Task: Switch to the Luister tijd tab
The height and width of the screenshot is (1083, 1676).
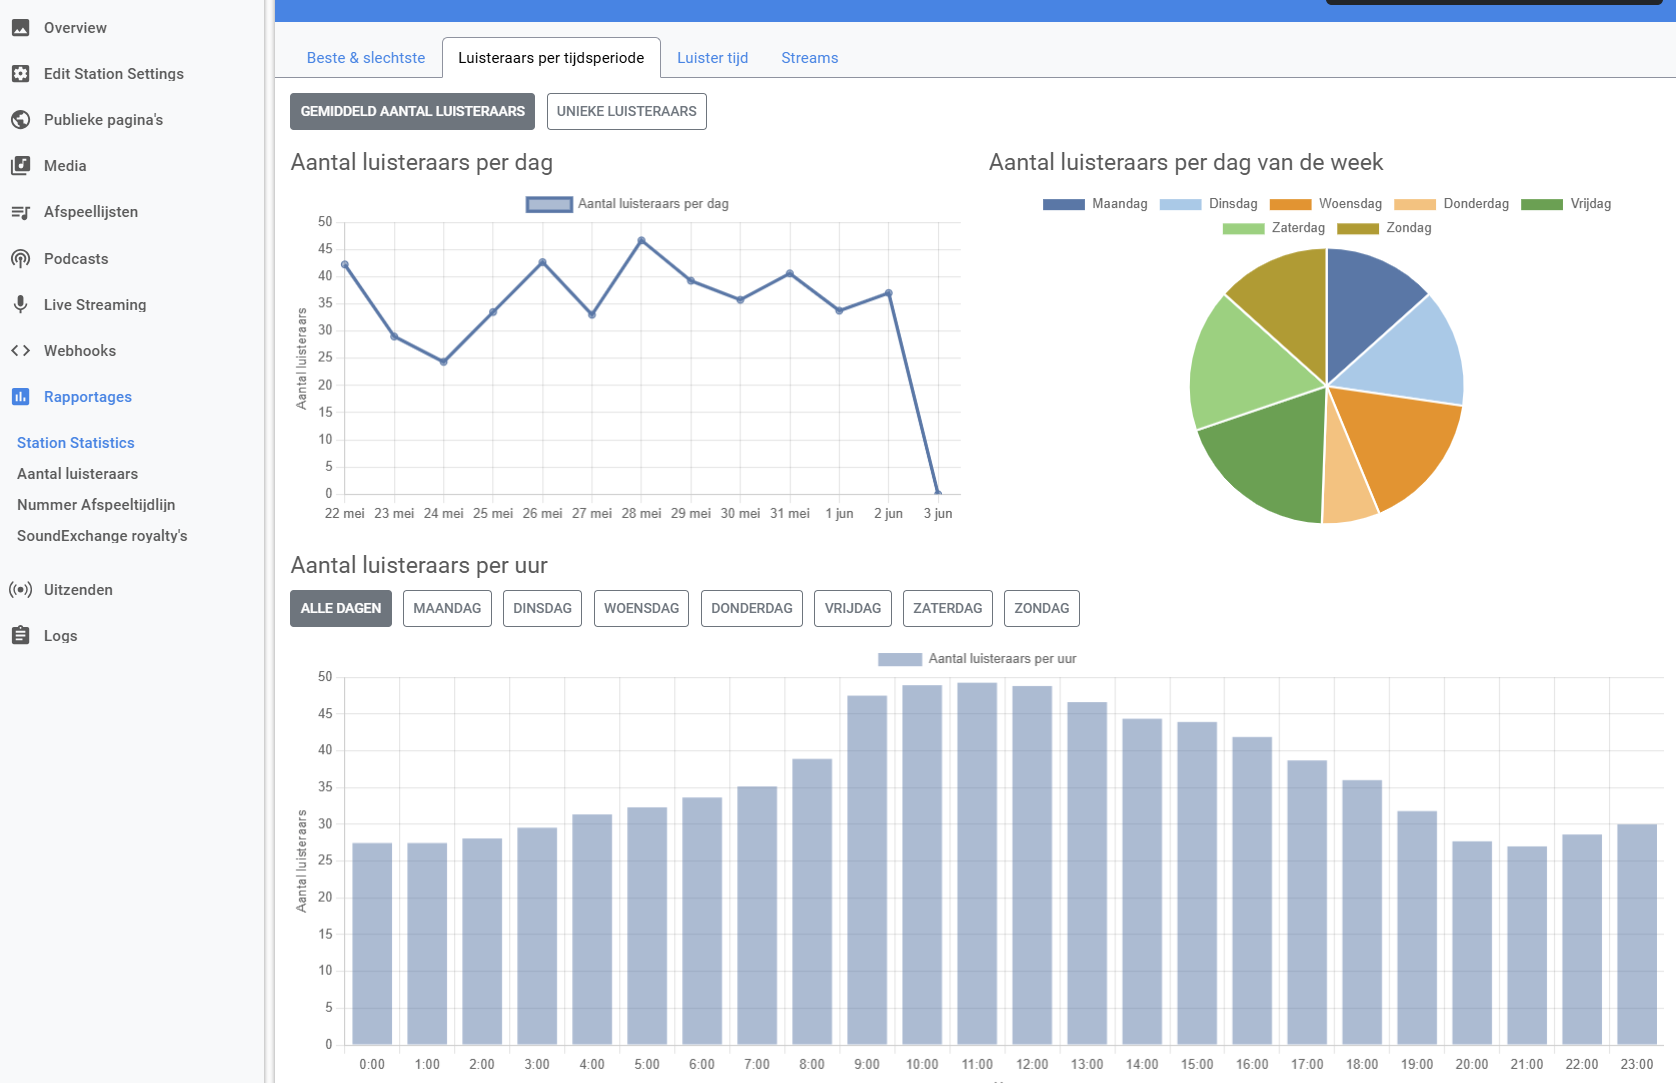Action: tap(712, 58)
